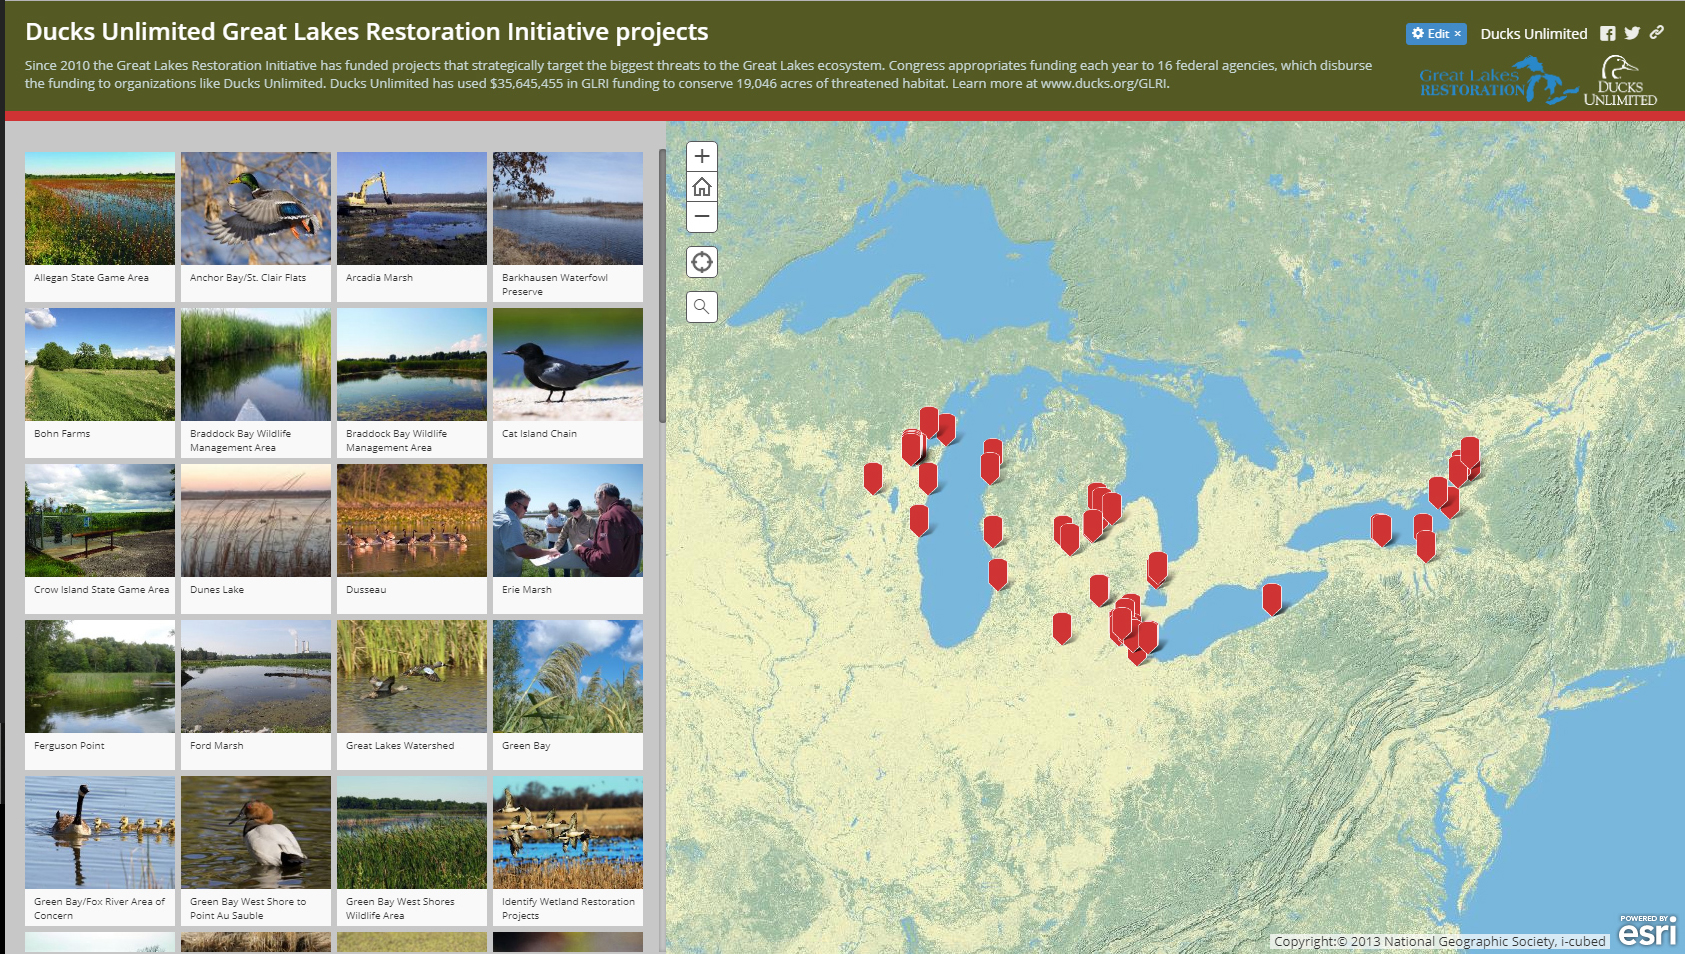Select the home default extent icon
Image resolution: width=1685 pixels, height=954 pixels.
coord(701,187)
